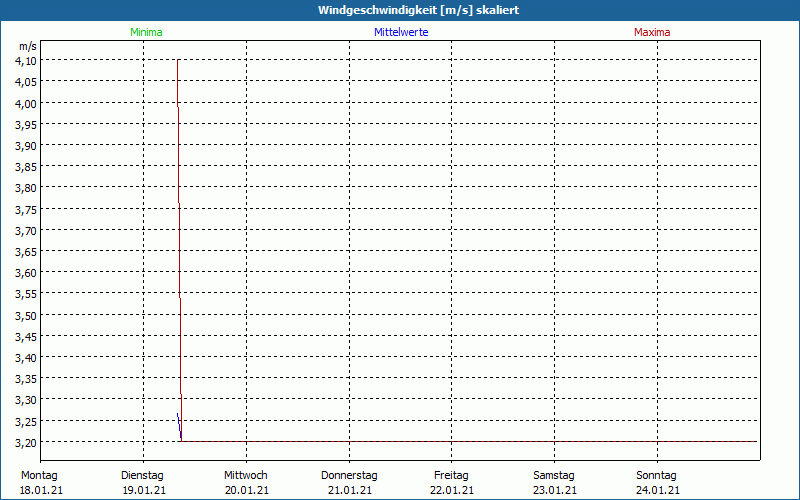Click the 'Sonntag' day label
The height and width of the screenshot is (500, 800).
[656, 475]
